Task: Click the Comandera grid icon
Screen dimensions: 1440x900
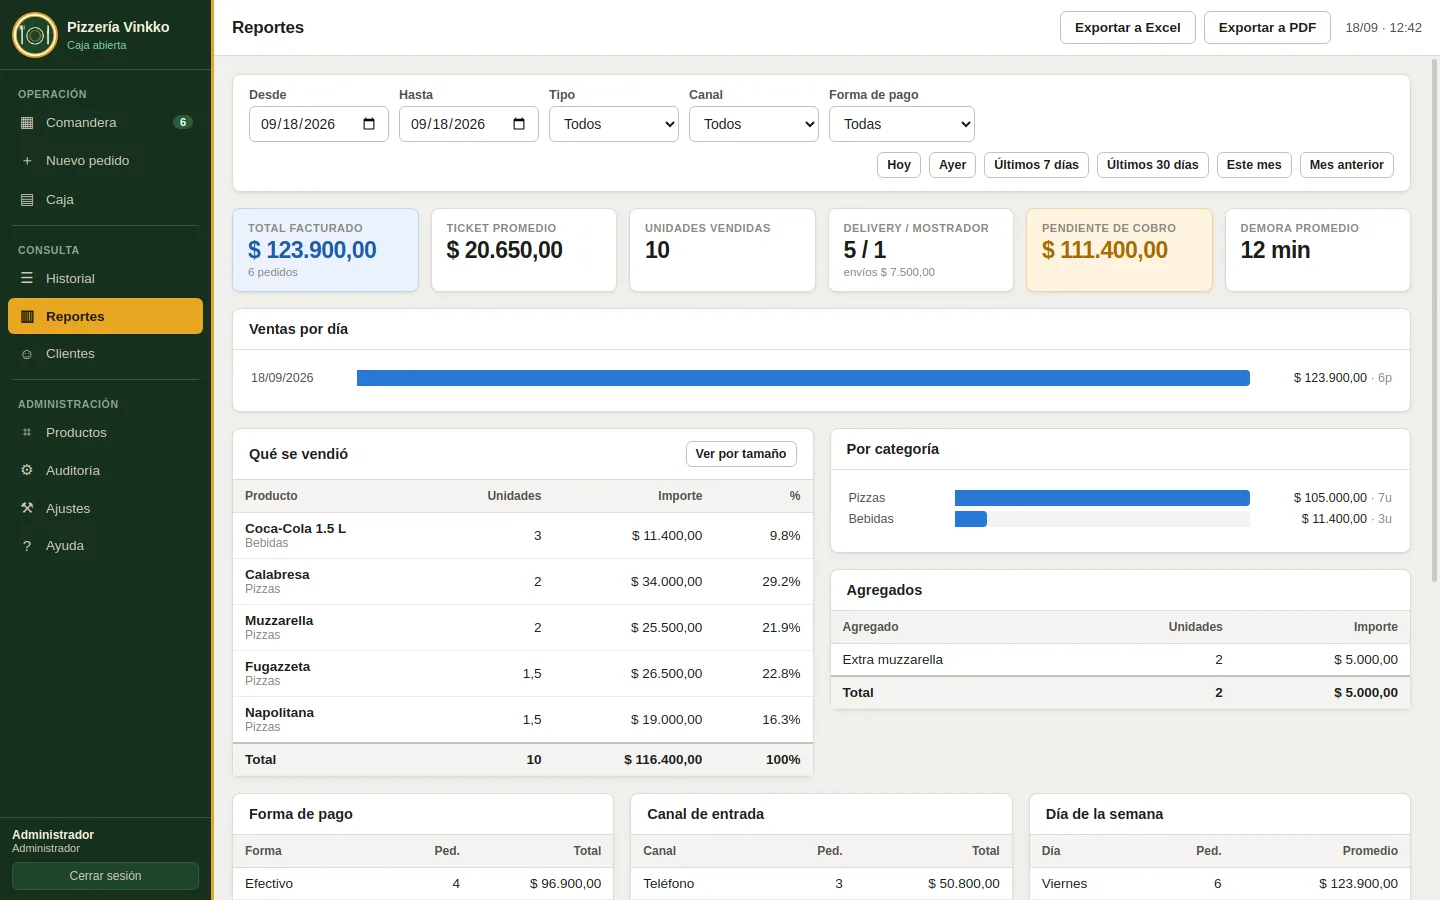Action: pos(27,123)
